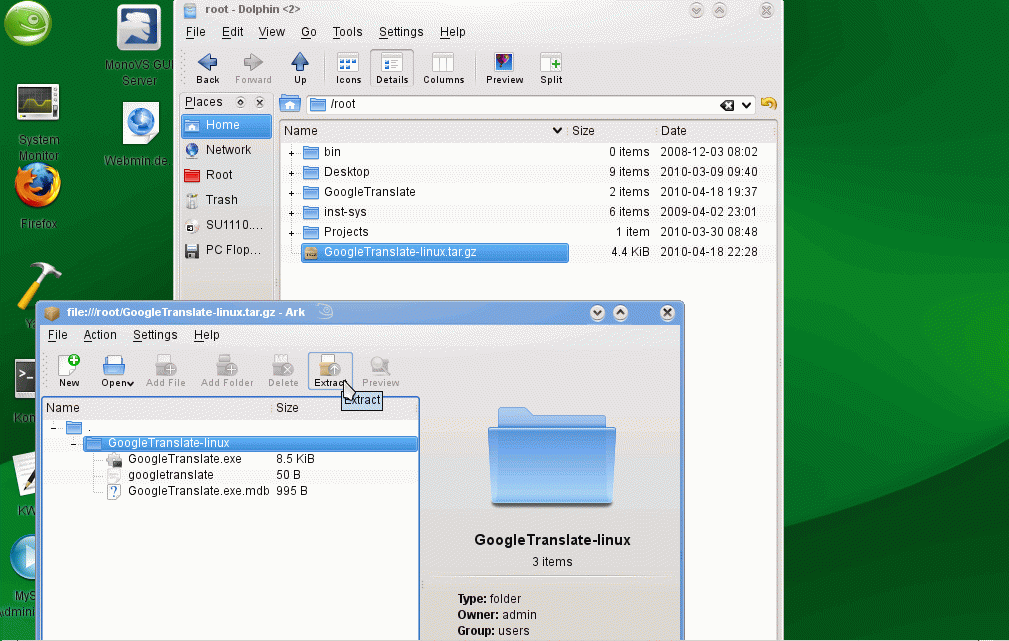Open MonoVS GUI Server desktop icon
This screenshot has height=641, width=1009.
(139, 45)
